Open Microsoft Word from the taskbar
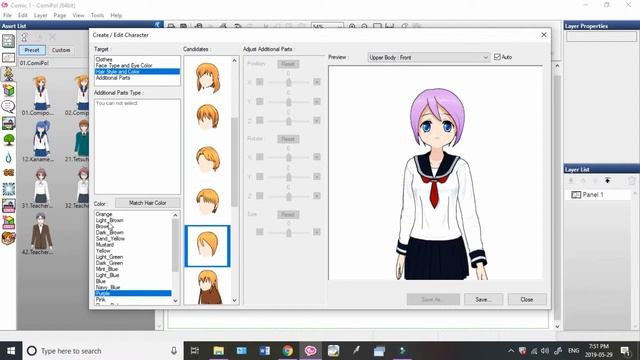The width and height of the screenshot is (640, 360). [264, 351]
